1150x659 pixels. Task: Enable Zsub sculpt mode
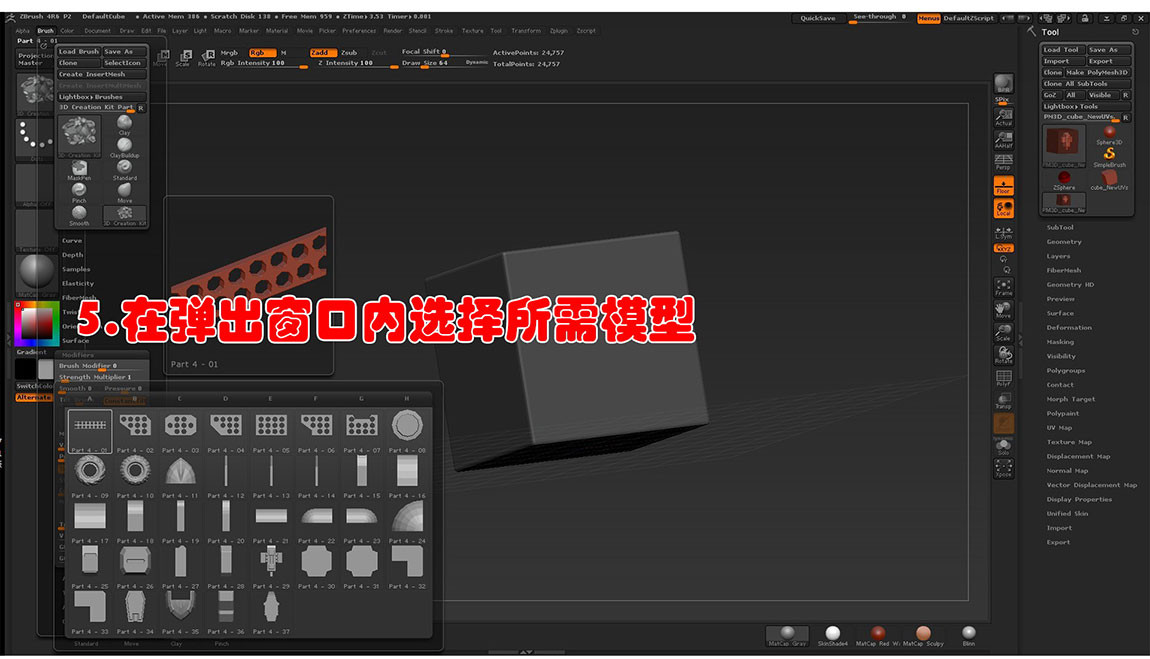350,53
